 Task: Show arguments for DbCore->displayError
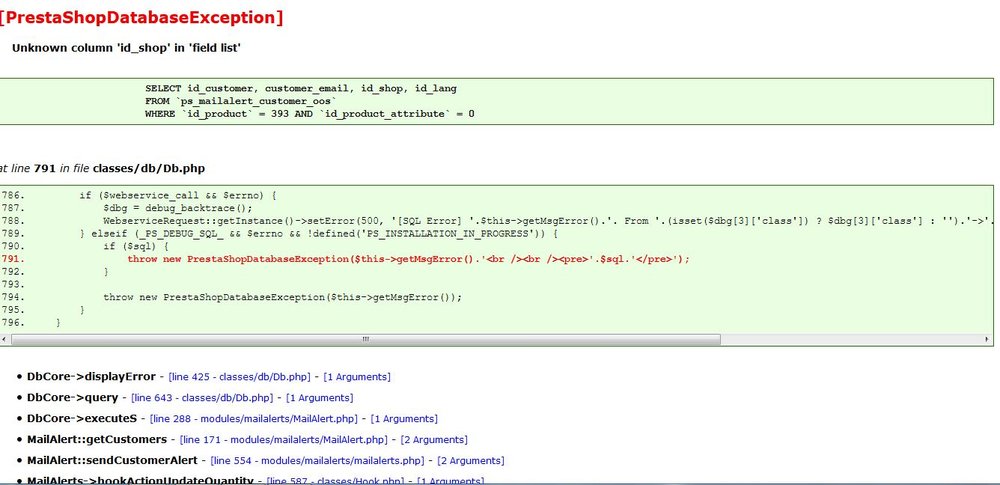[x=357, y=377]
